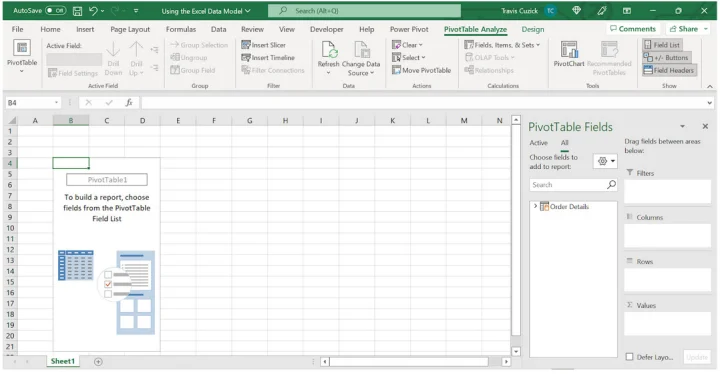
Task: Click the Search box in title bar
Action: pos(365,11)
